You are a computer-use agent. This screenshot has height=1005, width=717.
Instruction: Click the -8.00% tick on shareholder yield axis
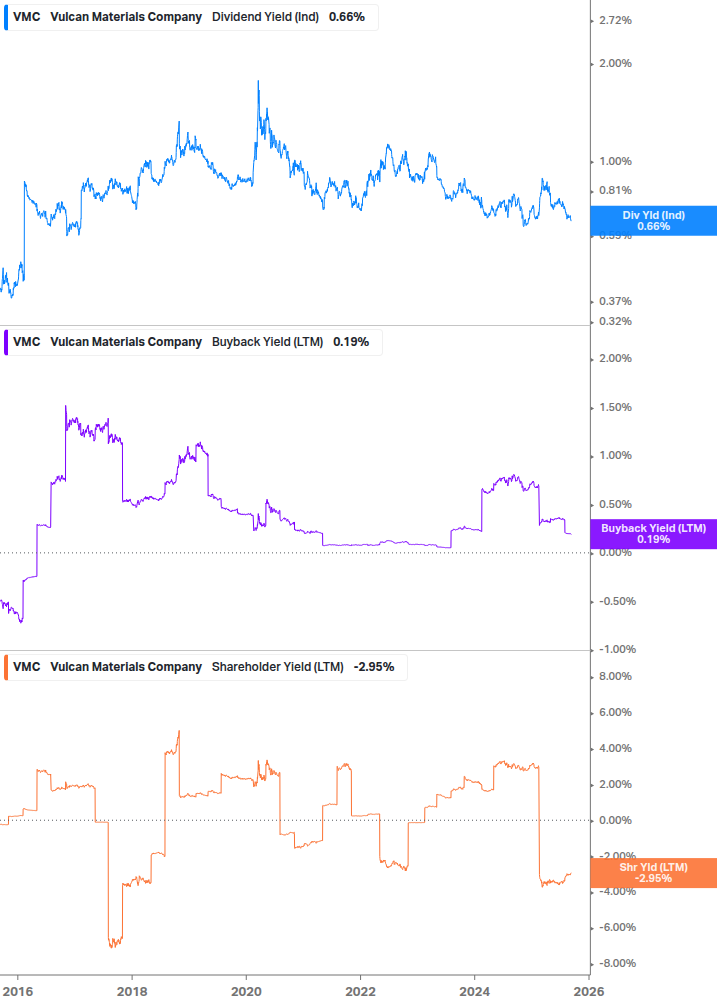point(618,963)
